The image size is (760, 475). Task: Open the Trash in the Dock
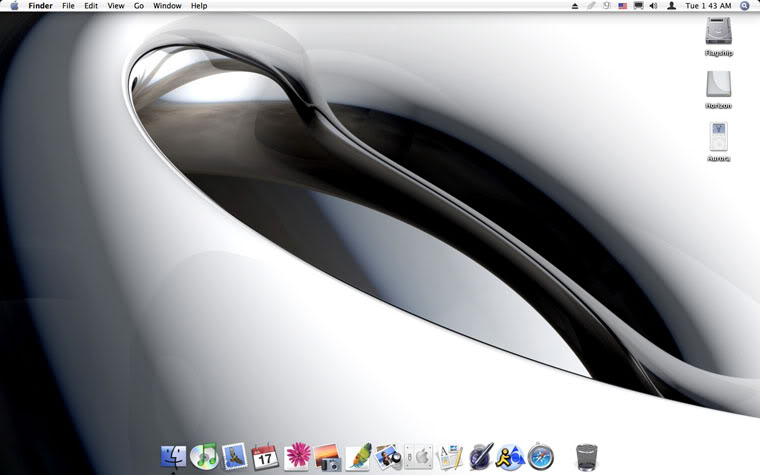pyautogui.click(x=588, y=457)
